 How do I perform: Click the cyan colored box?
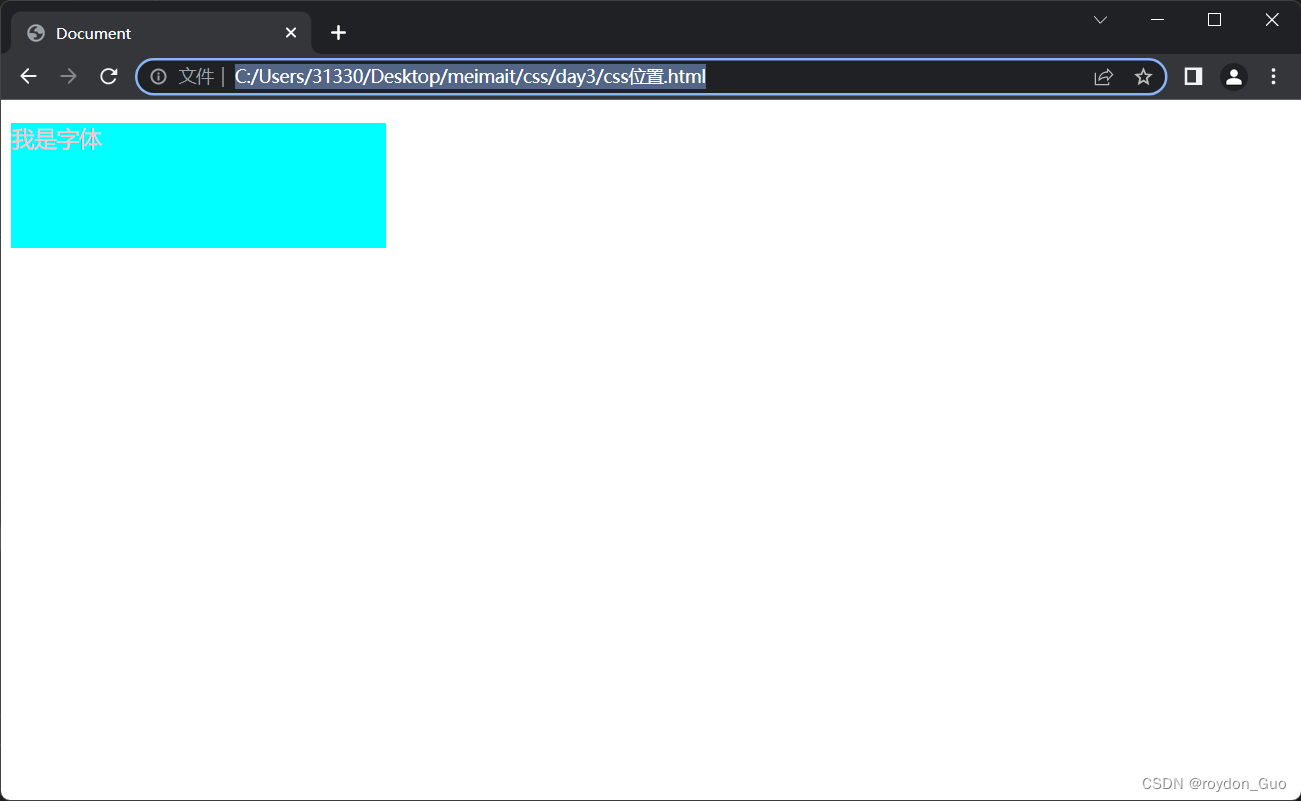[198, 185]
